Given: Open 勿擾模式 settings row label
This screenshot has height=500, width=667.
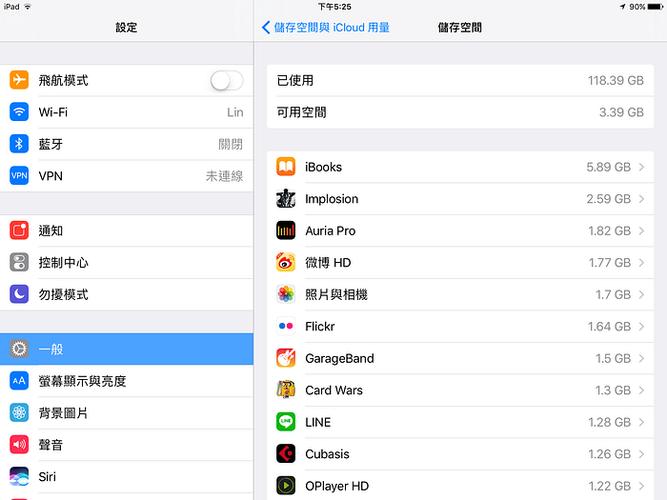Looking at the screenshot, I should (63, 294).
